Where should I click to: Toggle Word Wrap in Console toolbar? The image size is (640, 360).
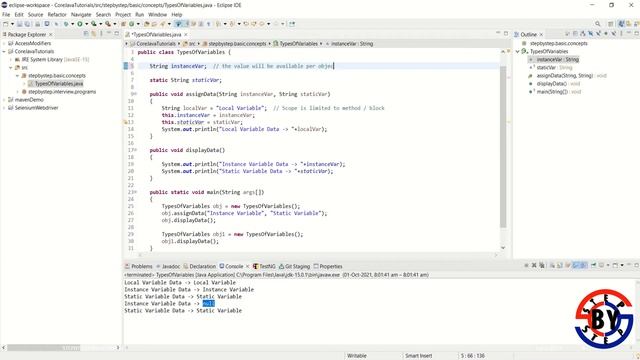(x=567, y=266)
